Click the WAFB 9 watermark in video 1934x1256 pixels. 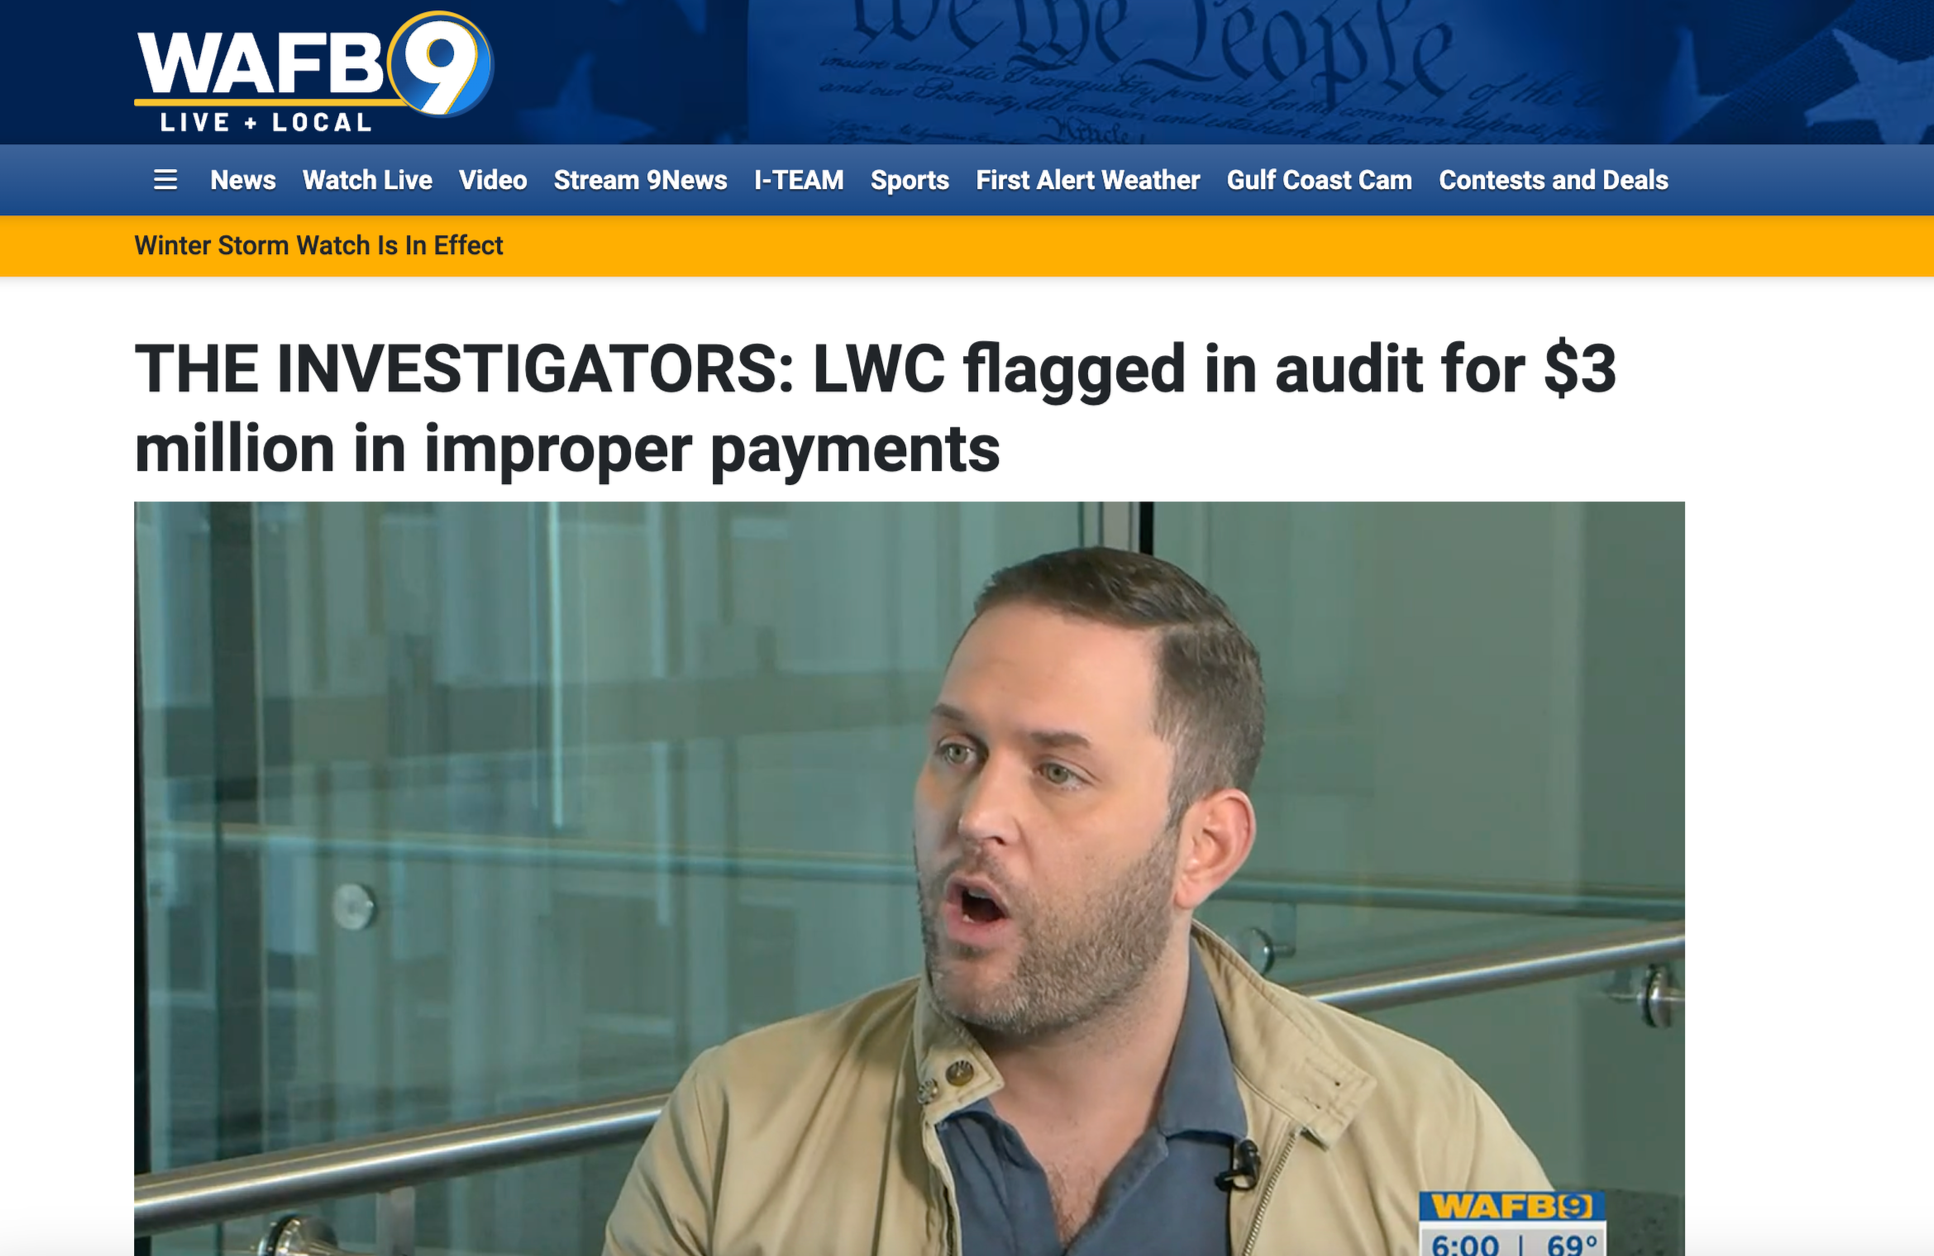[x=1512, y=1206]
